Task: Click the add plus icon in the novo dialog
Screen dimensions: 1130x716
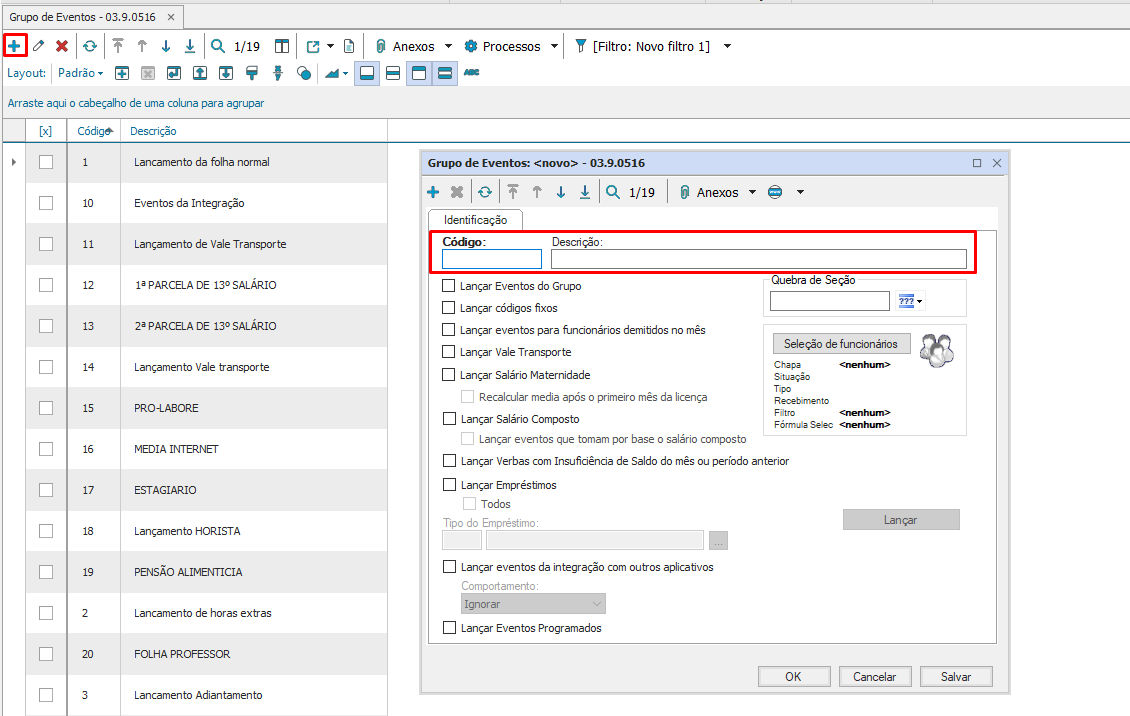Action: (433, 192)
